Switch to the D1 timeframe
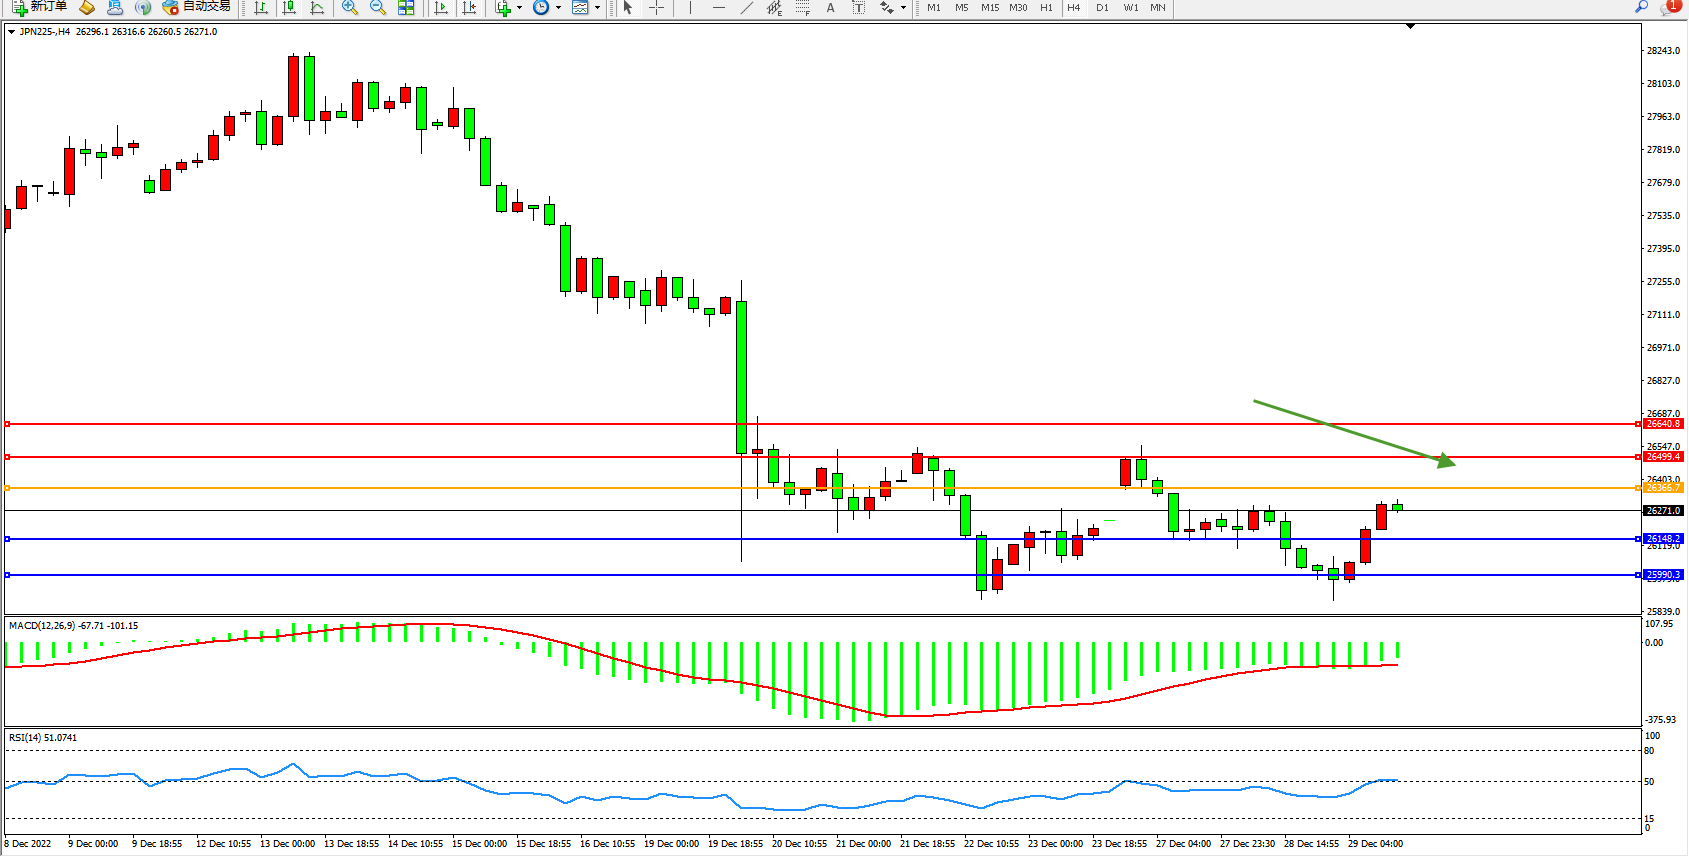The width and height of the screenshot is (1689, 857). pyautogui.click(x=1102, y=8)
